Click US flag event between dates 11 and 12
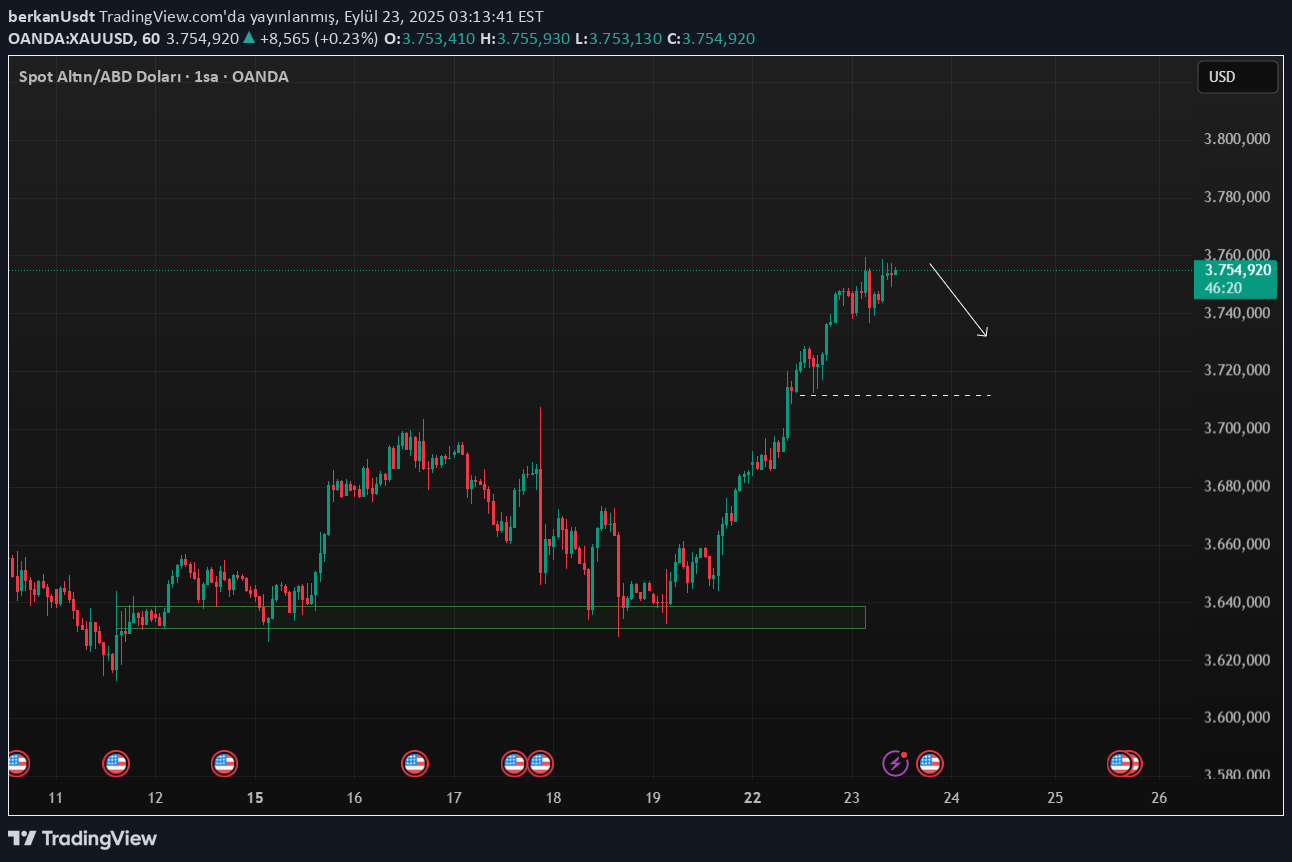Screen dimensions: 1292x862 [116, 764]
